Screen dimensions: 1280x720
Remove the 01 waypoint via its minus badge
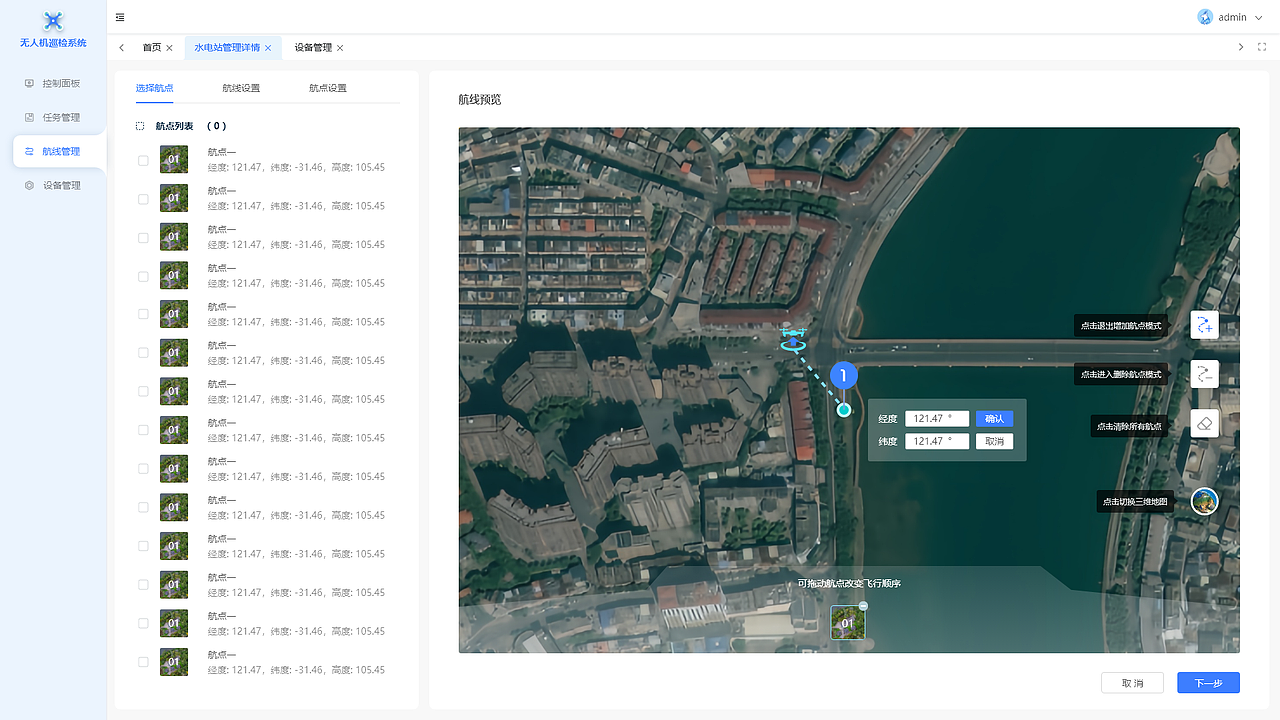click(x=863, y=606)
